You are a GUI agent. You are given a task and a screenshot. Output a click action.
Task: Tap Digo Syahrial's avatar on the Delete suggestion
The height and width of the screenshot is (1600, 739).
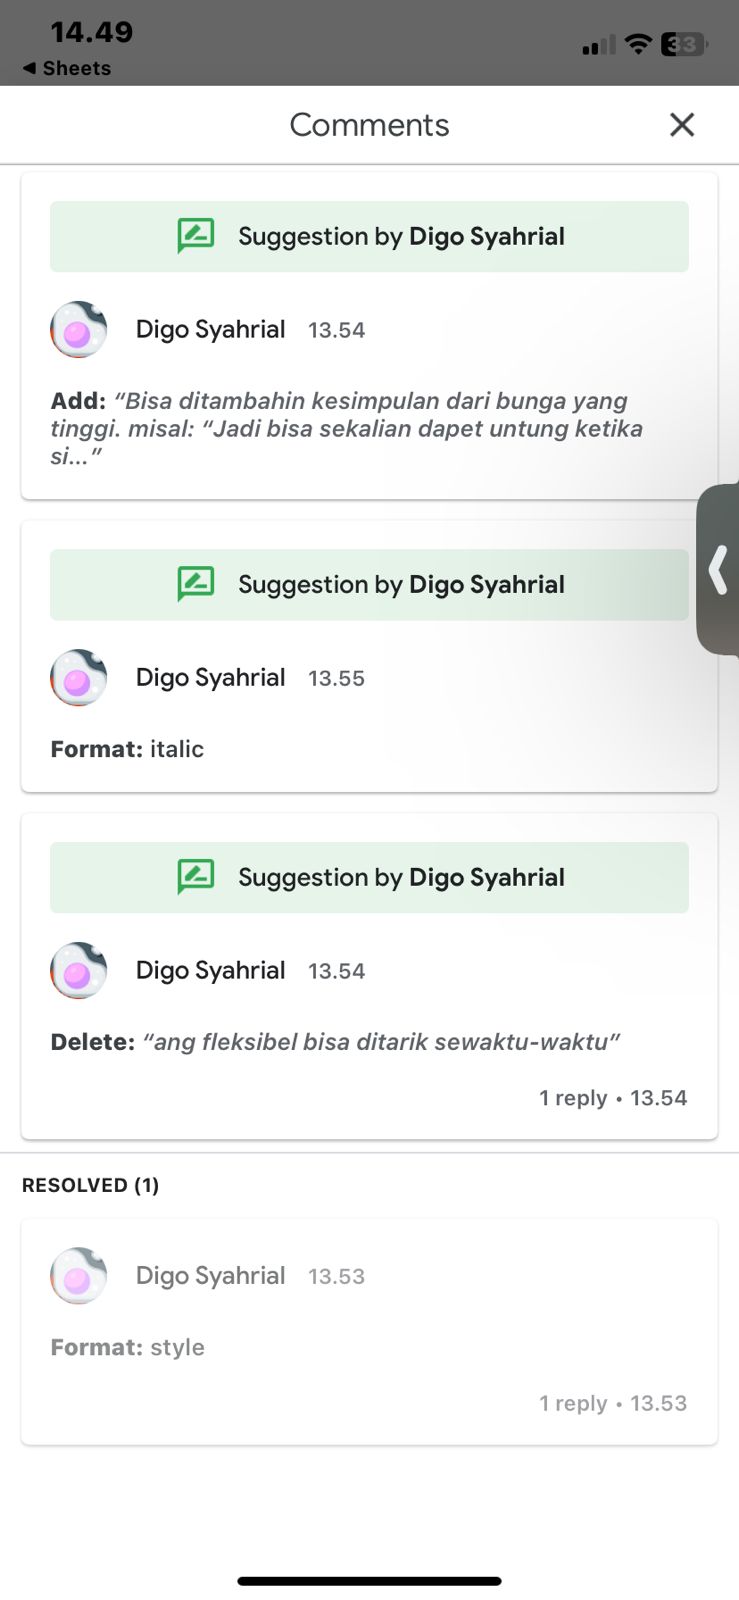[x=78, y=971]
